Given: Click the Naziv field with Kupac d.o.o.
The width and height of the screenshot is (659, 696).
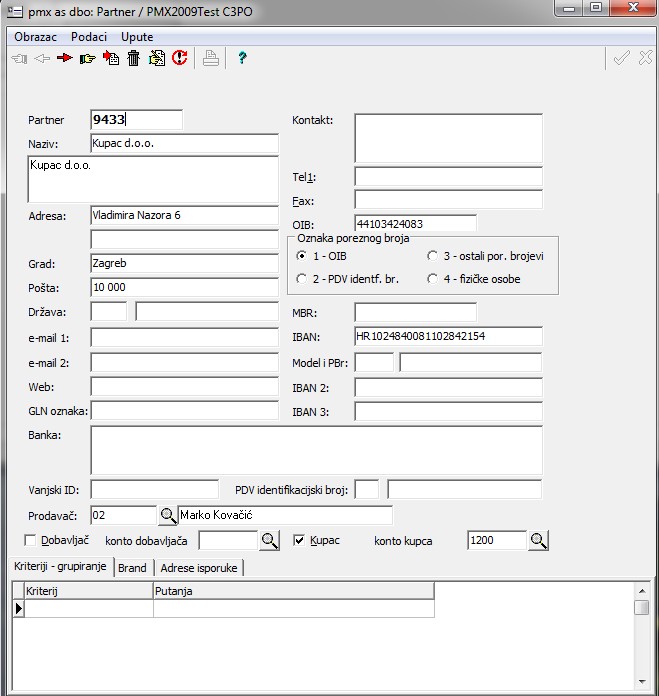Looking at the screenshot, I should coord(185,143).
